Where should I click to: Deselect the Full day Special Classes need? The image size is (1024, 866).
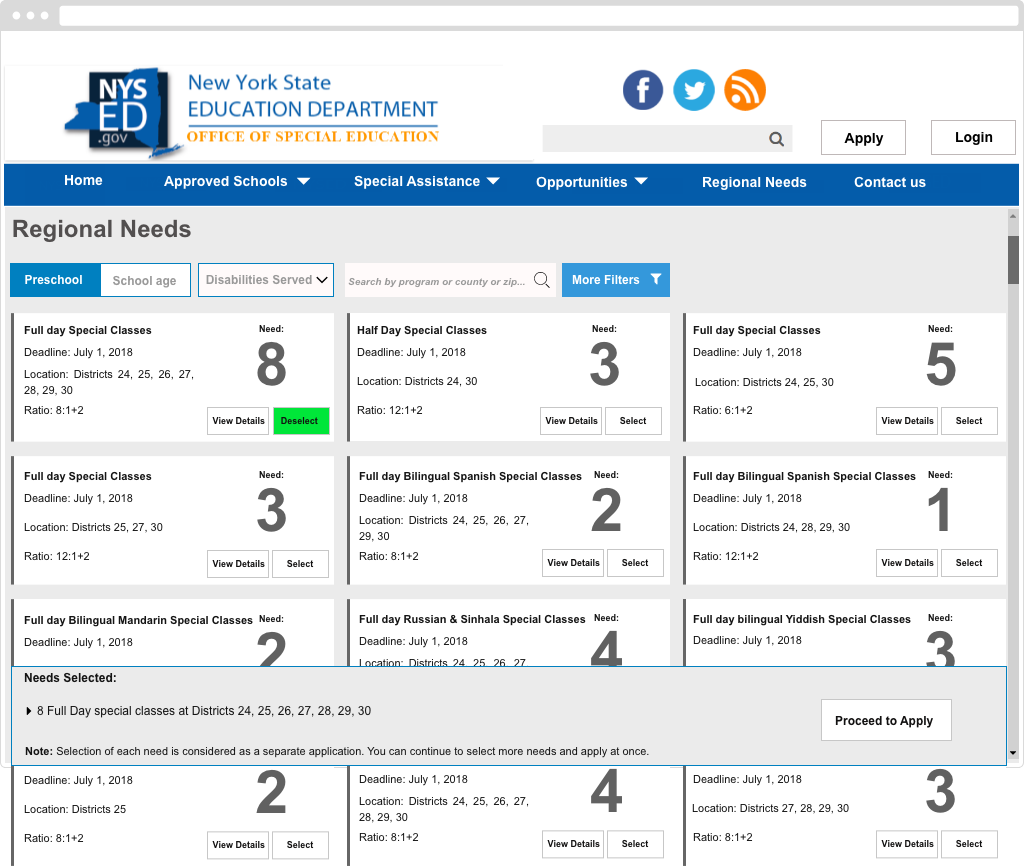[x=300, y=421]
